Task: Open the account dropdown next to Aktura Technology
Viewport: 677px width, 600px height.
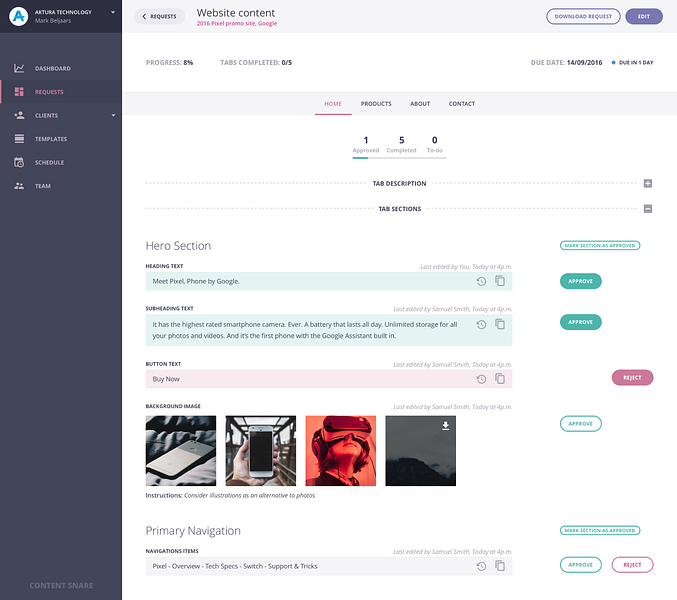Action: click(x=113, y=13)
